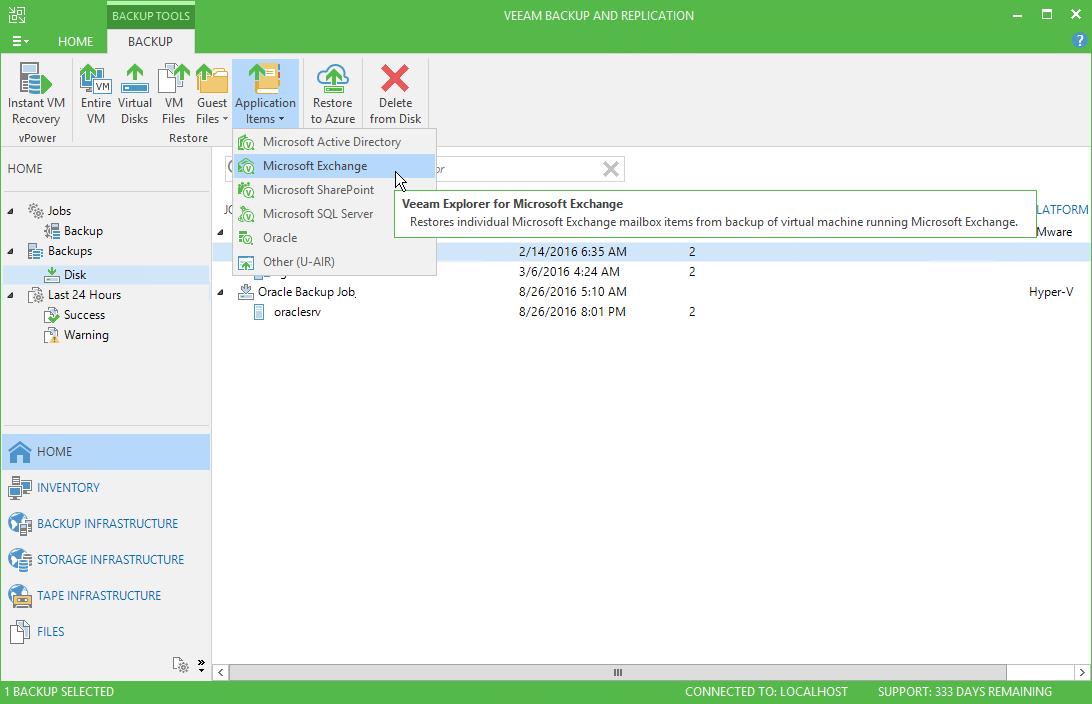Image resolution: width=1092 pixels, height=704 pixels.
Task: Choose Microsoft SharePoint menu entry
Action: coord(334,190)
